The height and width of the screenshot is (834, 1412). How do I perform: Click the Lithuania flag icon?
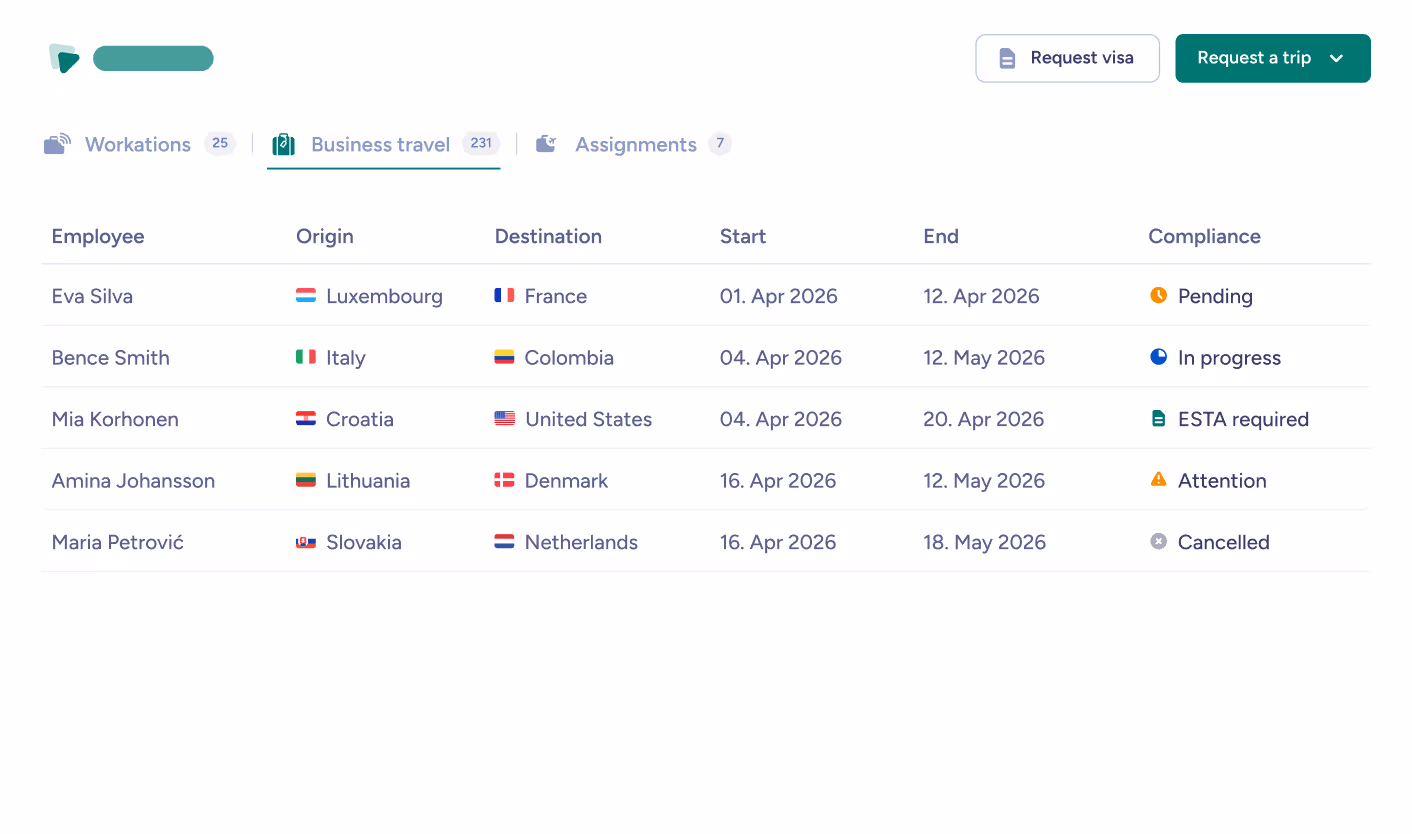[306, 480]
